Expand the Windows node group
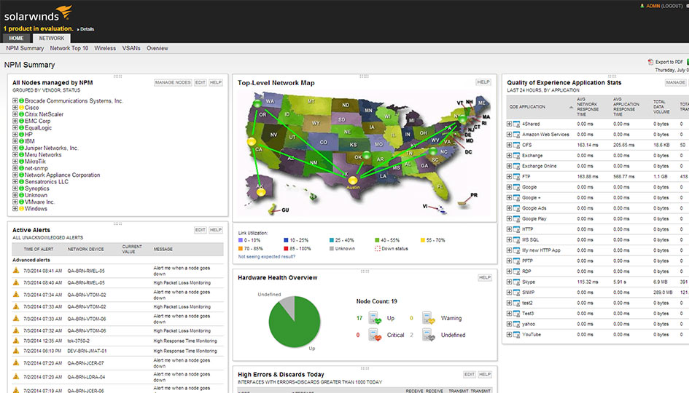Viewport: 689px width, 393px height. (15, 209)
